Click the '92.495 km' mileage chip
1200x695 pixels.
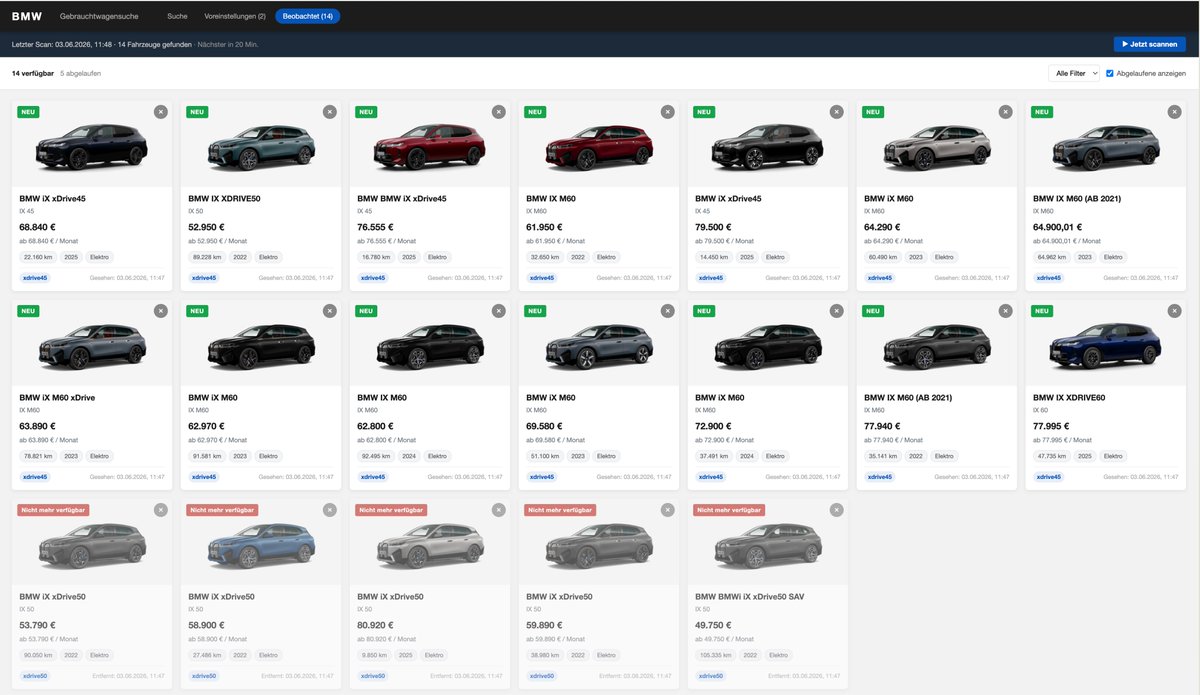[374, 456]
